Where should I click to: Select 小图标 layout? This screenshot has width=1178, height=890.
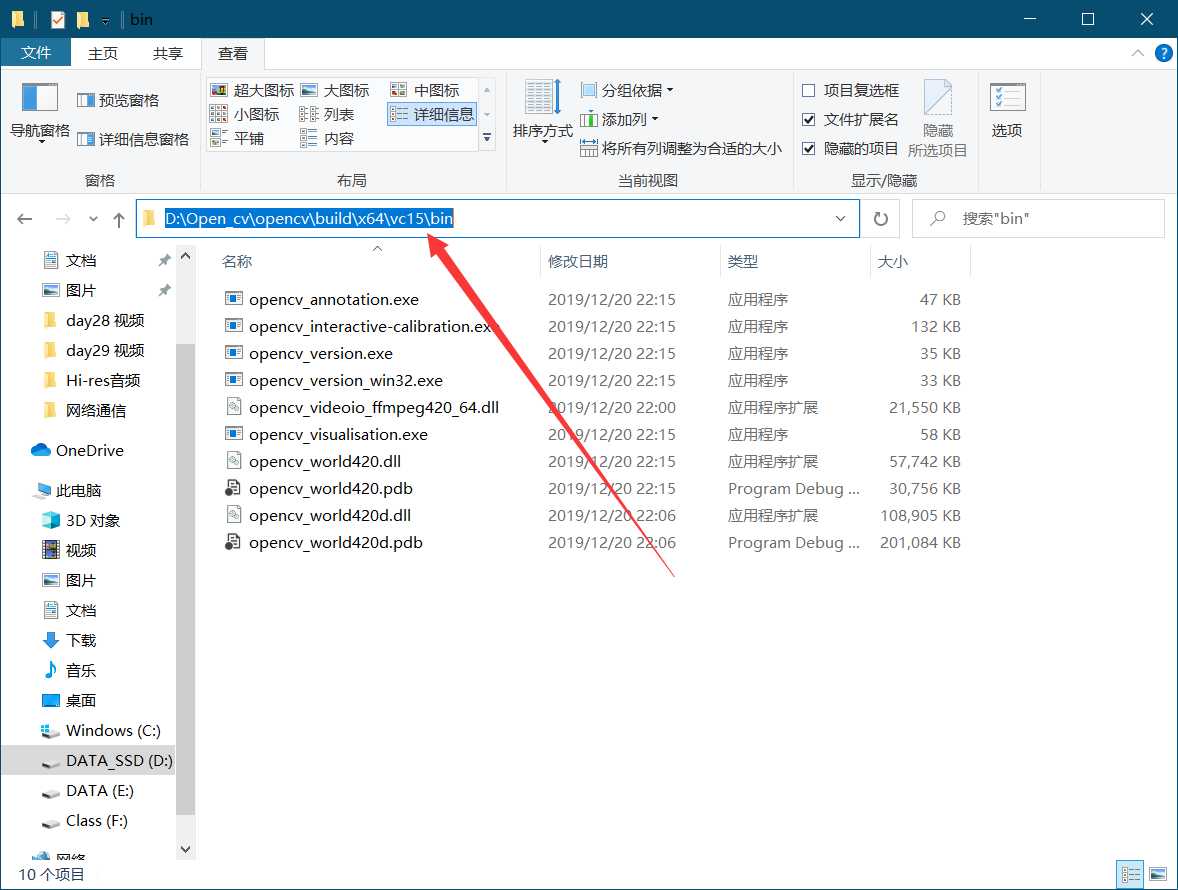point(245,114)
